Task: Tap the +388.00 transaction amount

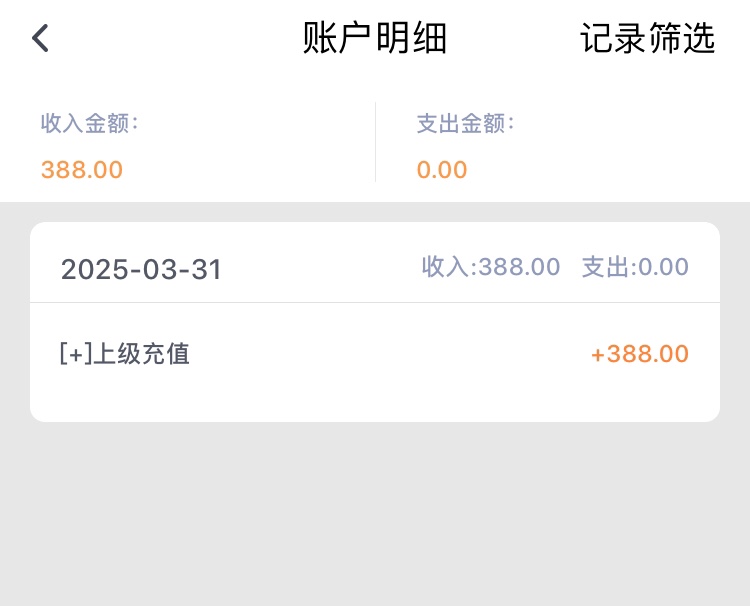Action: 639,354
